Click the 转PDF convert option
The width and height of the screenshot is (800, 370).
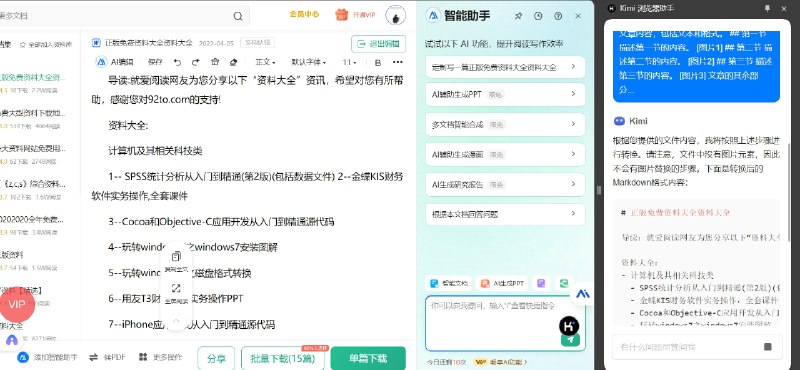pos(107,357)
